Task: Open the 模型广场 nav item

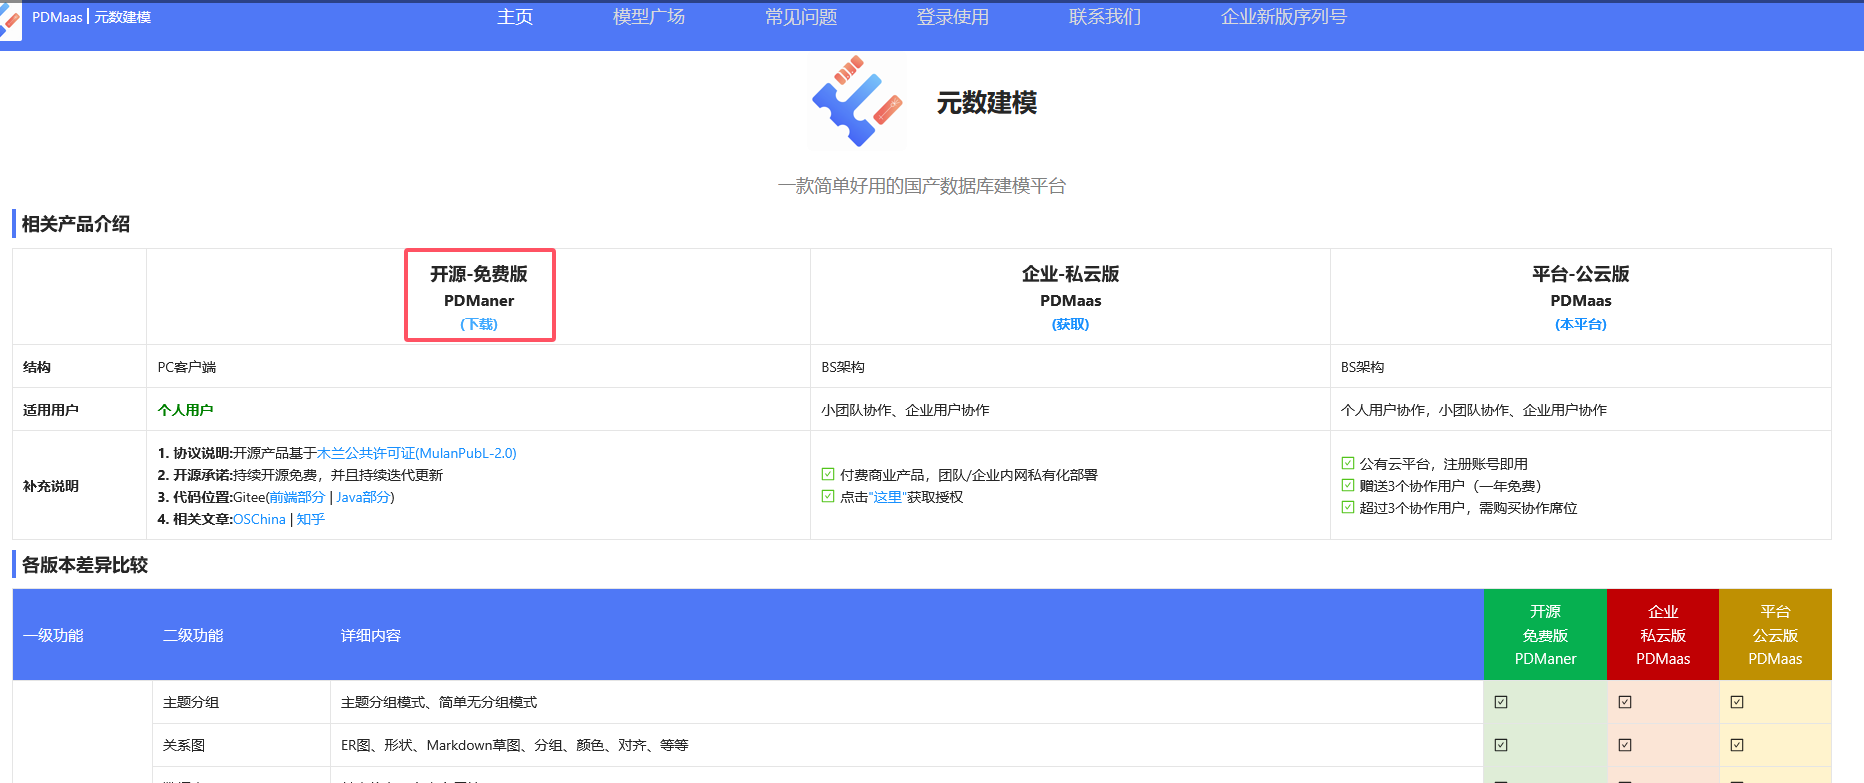Action: coord(649,17)
